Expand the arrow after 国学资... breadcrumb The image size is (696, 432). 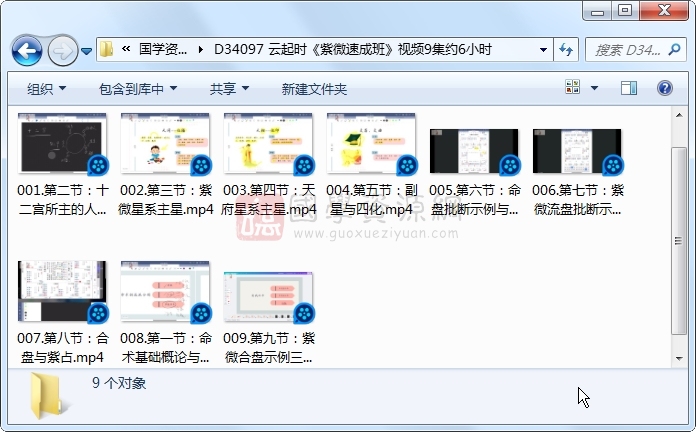201,50
